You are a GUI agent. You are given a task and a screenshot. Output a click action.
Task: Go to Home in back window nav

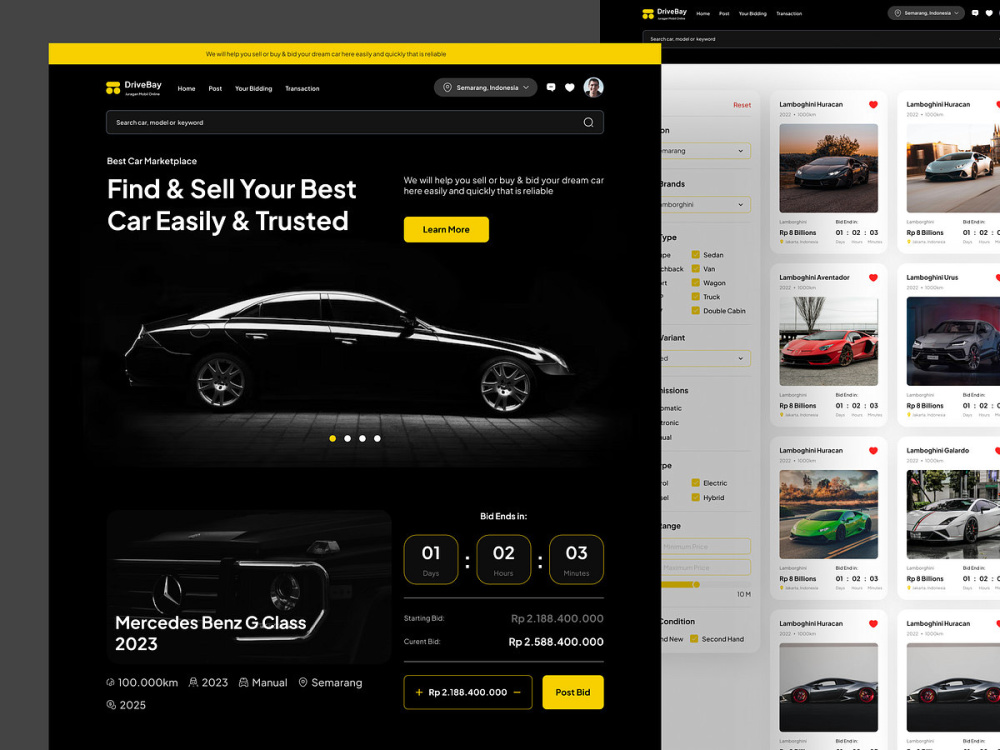(x=703, y=13)
